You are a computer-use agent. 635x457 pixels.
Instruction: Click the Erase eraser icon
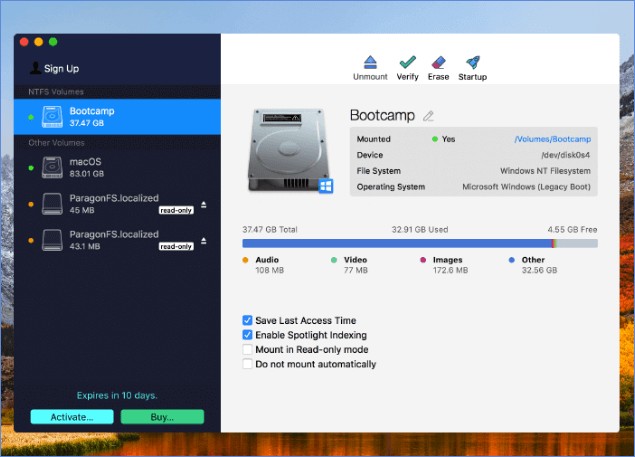(x=438, y=62)
